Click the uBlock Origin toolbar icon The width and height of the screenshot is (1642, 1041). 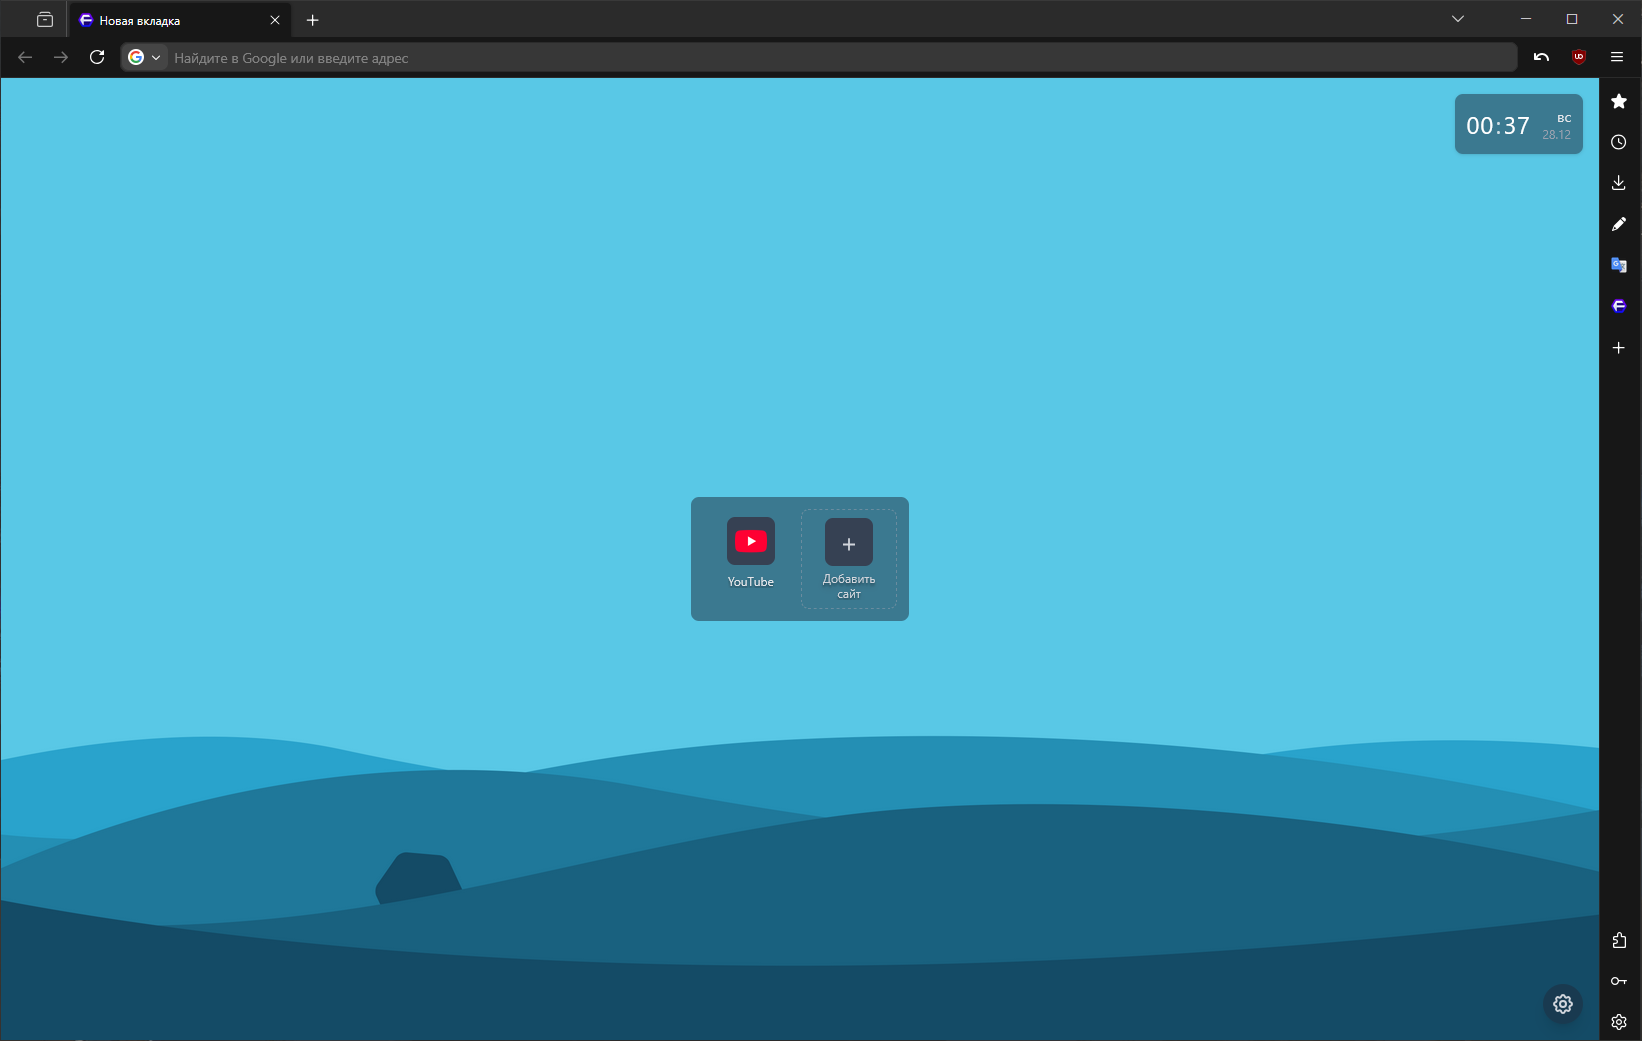point(1579,57)
